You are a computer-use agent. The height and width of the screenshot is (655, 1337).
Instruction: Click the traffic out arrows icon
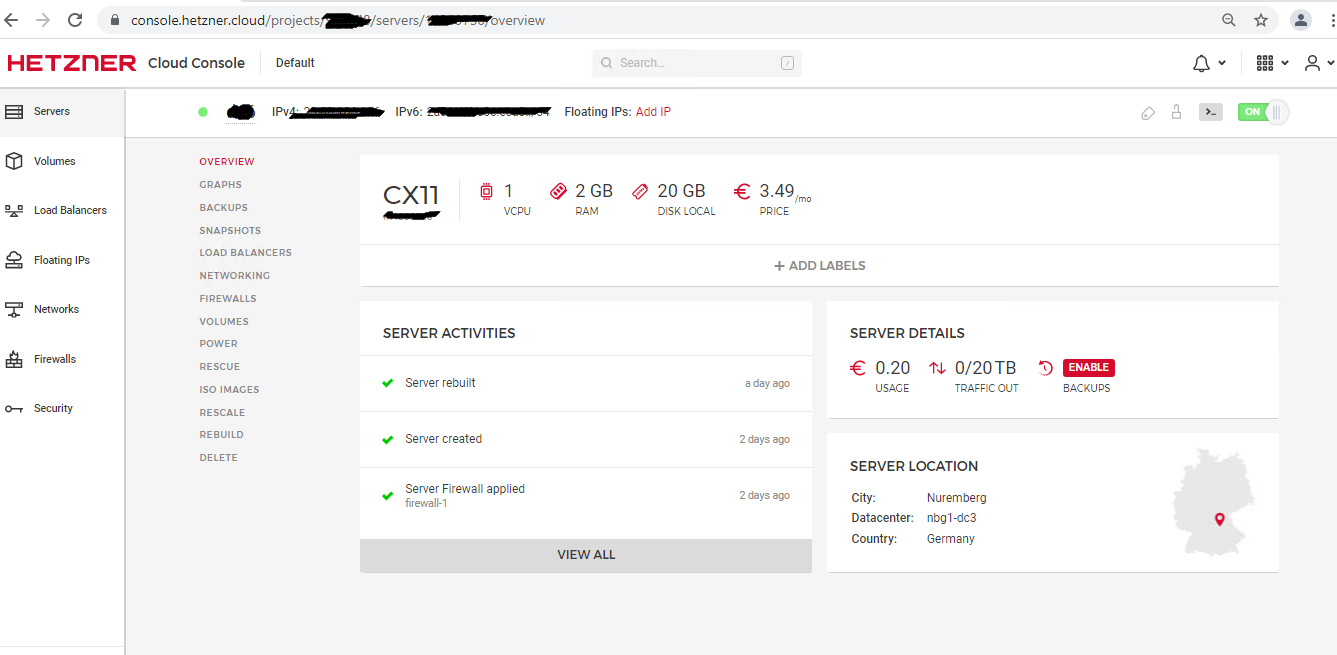(937, 368)
